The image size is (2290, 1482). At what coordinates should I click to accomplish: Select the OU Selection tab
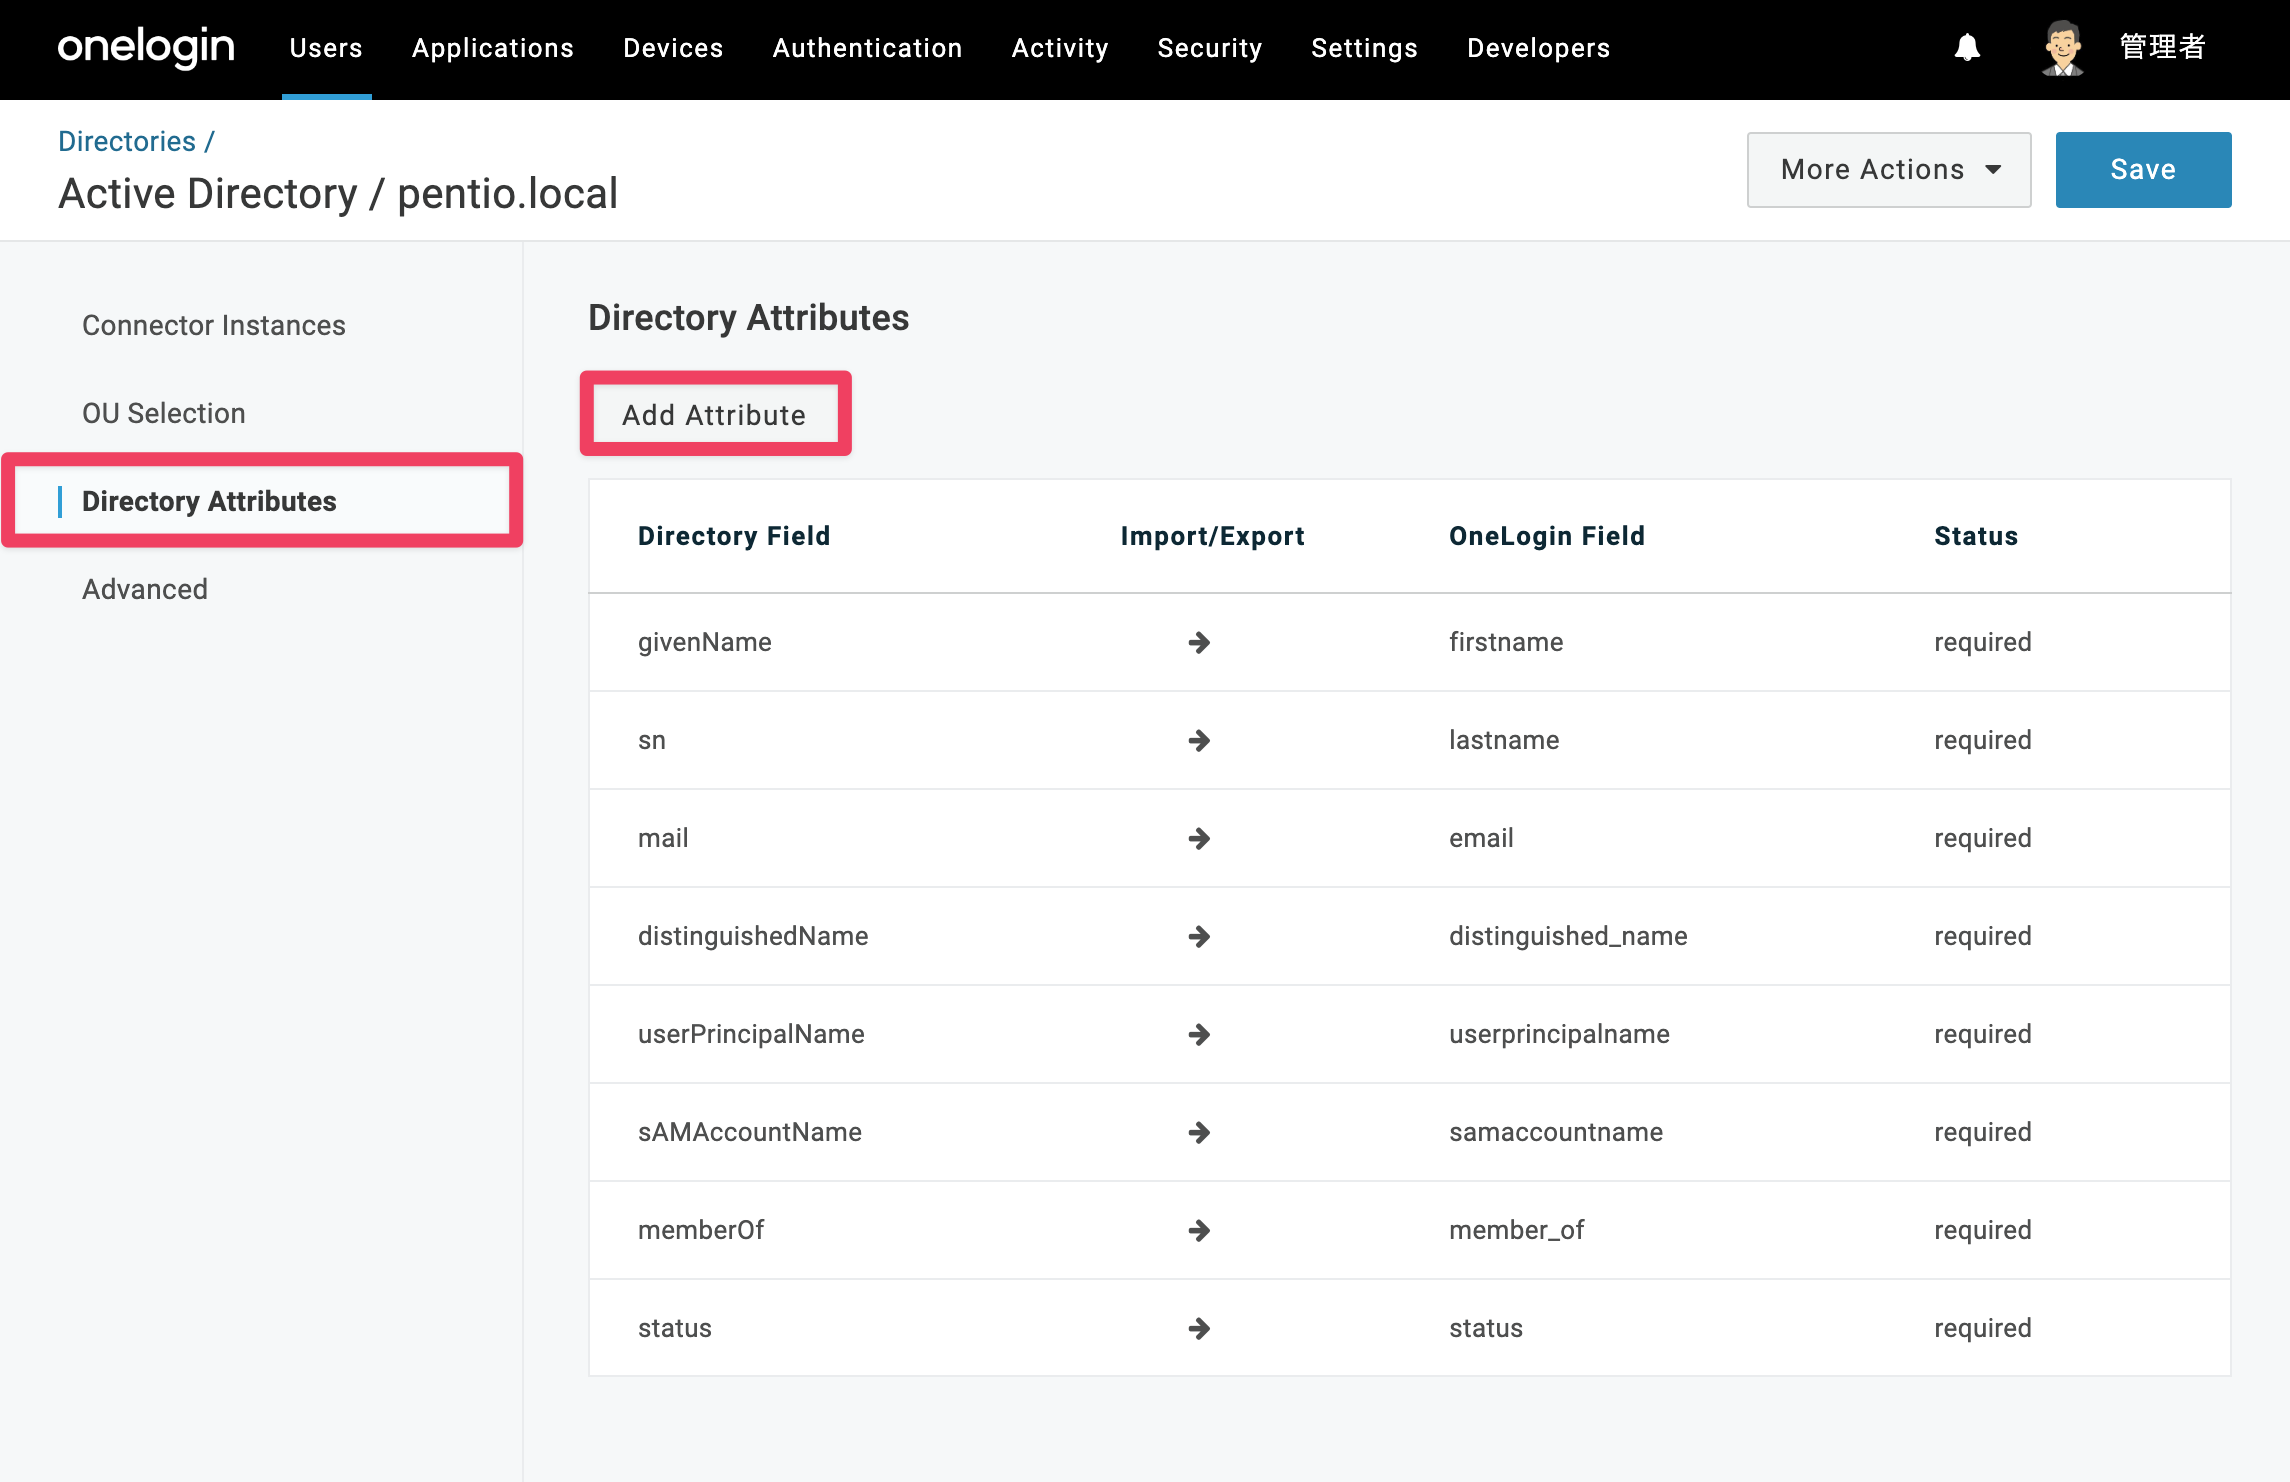[164, 413]
